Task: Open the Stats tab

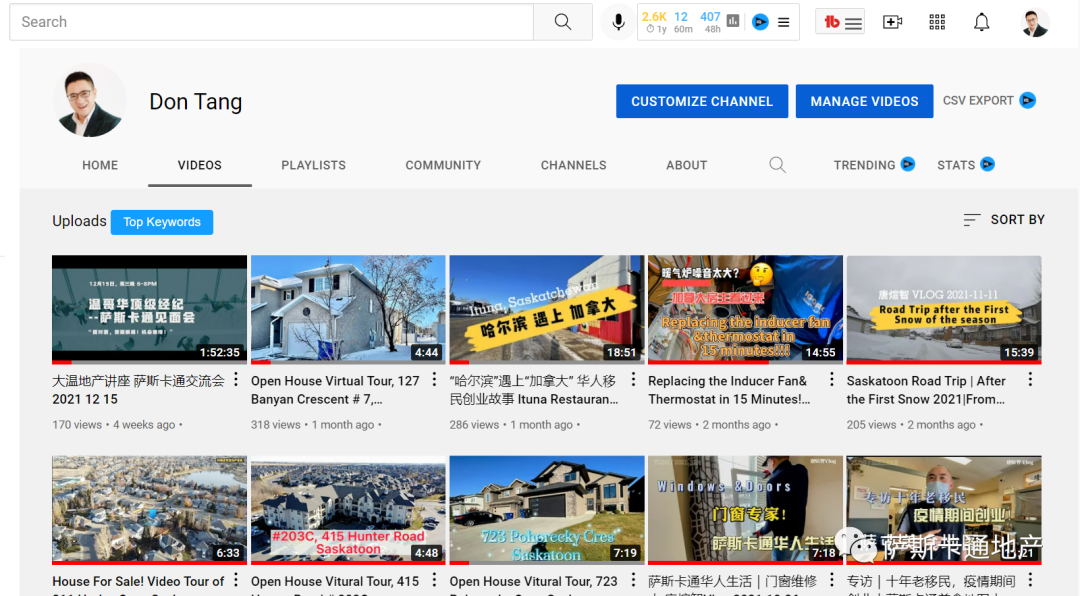Action: [x=956, y=165]
